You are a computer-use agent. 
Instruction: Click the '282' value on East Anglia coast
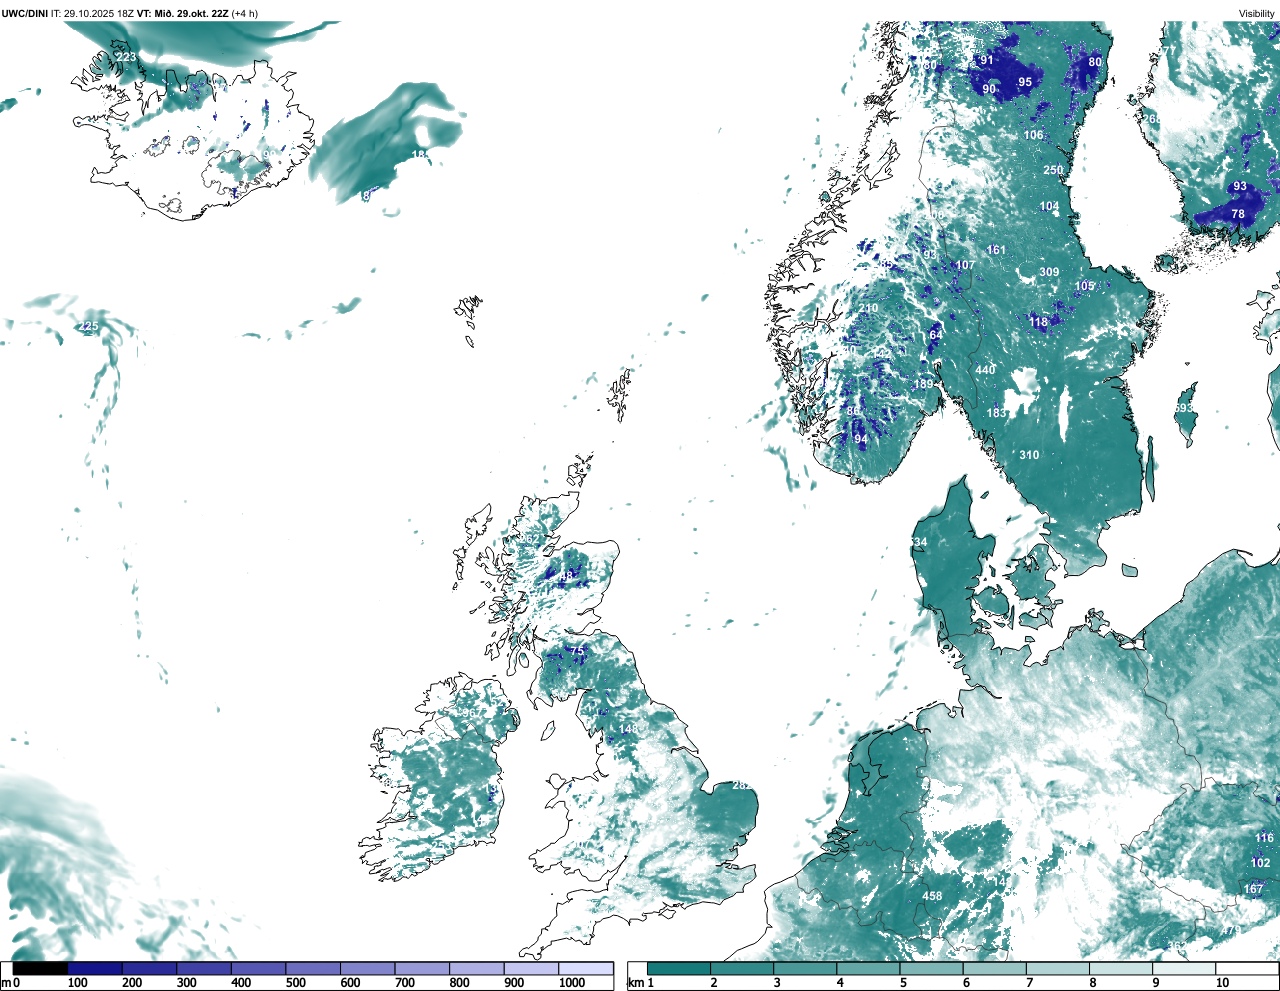pos(742,785)
